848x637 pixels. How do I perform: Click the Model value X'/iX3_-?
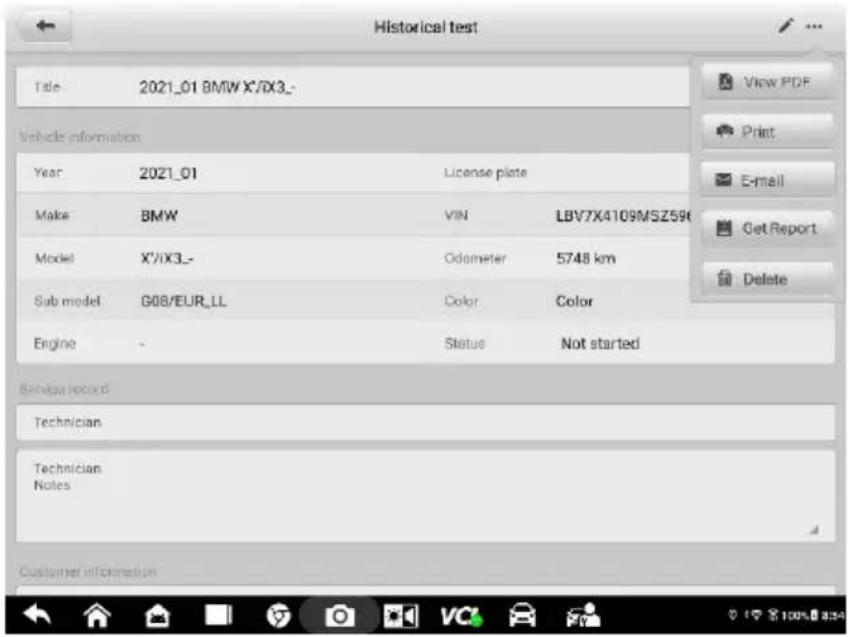[167, 258]
